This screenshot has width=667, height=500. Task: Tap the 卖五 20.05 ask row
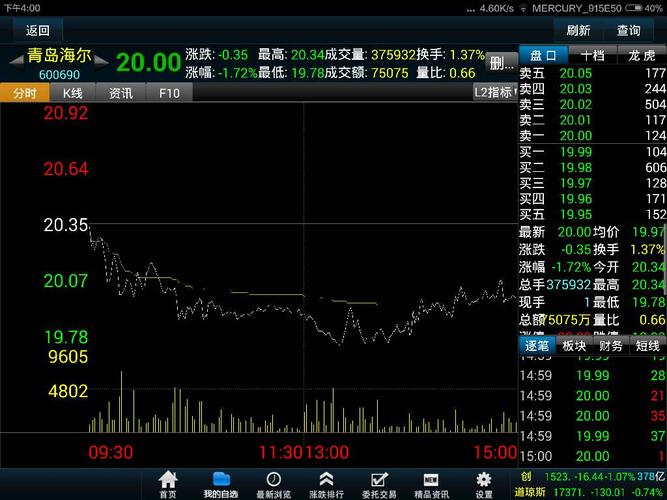pyautogui.click(x=593, y=73)
